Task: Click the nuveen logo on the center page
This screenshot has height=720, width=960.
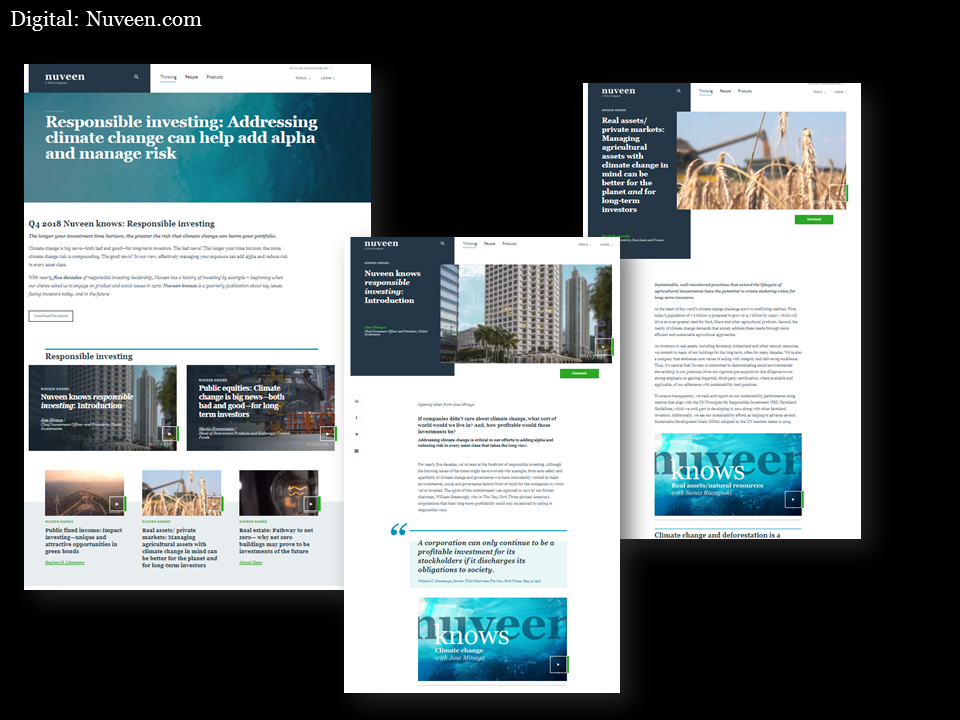Action: pos(381,244)
